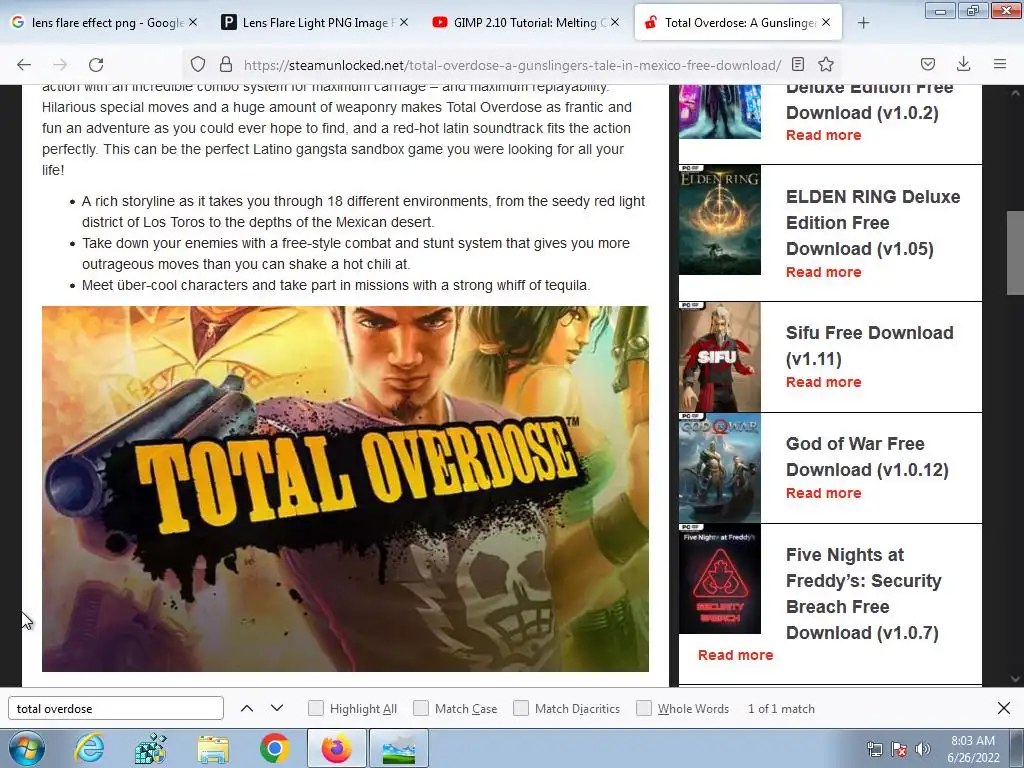Screen dimensions: 1024x768
Task: Click the FNAF Security Breach cover thumbnail
Action: point(720,579)
